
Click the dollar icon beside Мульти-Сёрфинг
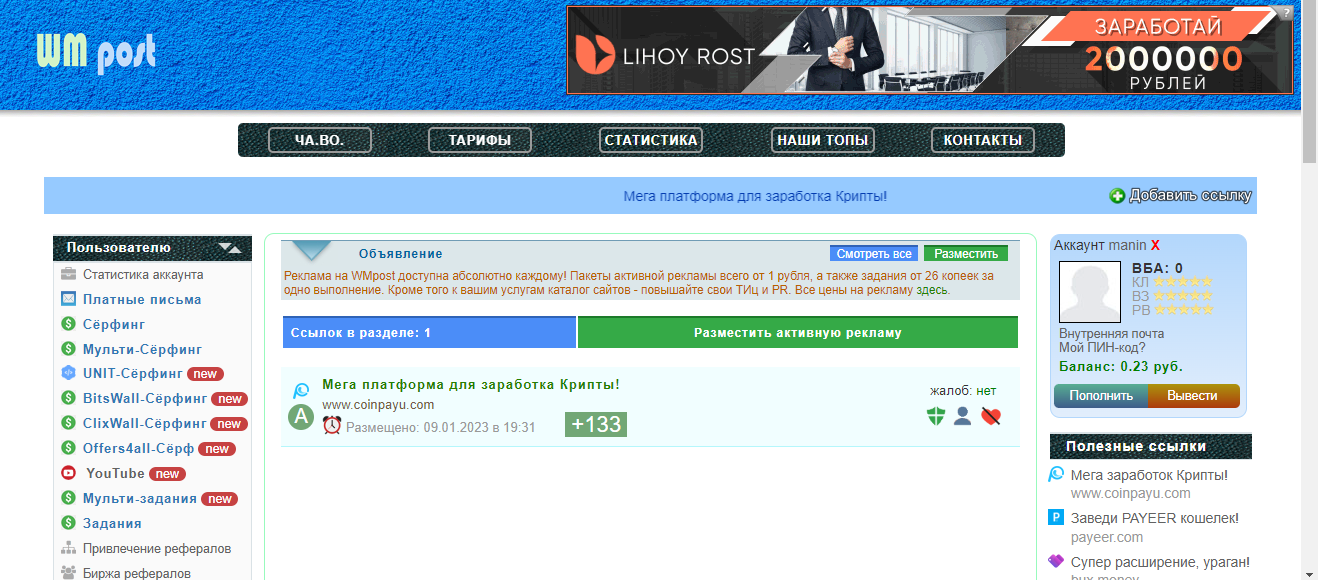(69, 349)
